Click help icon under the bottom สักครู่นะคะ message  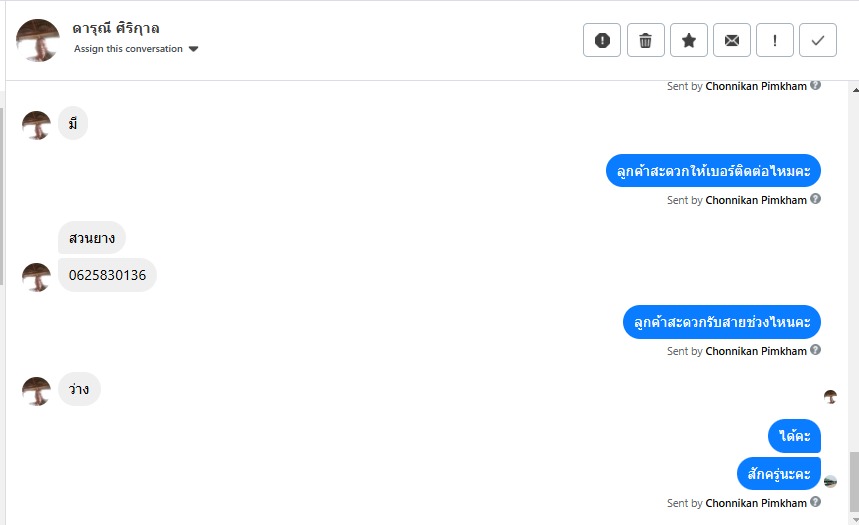pyautogui.click(x=816, y=502)
